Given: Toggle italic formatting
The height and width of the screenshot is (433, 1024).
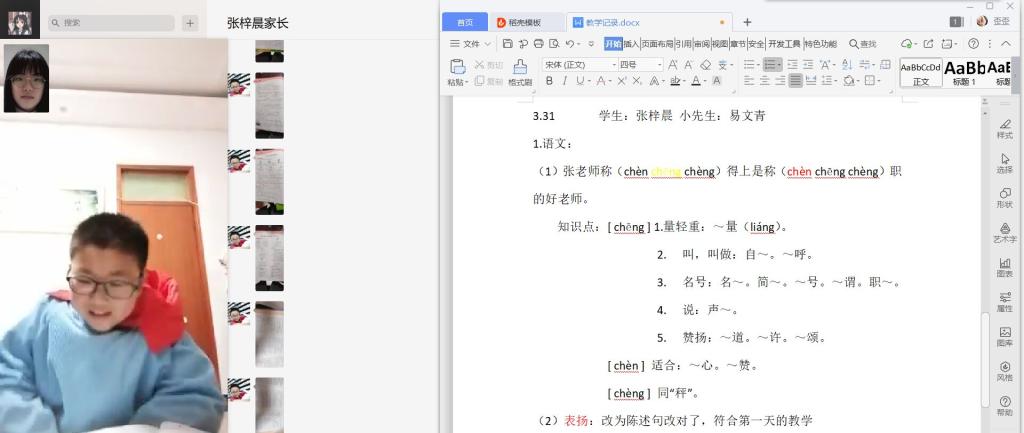Looking at the screenshot, I should click(x=564, y=81).
